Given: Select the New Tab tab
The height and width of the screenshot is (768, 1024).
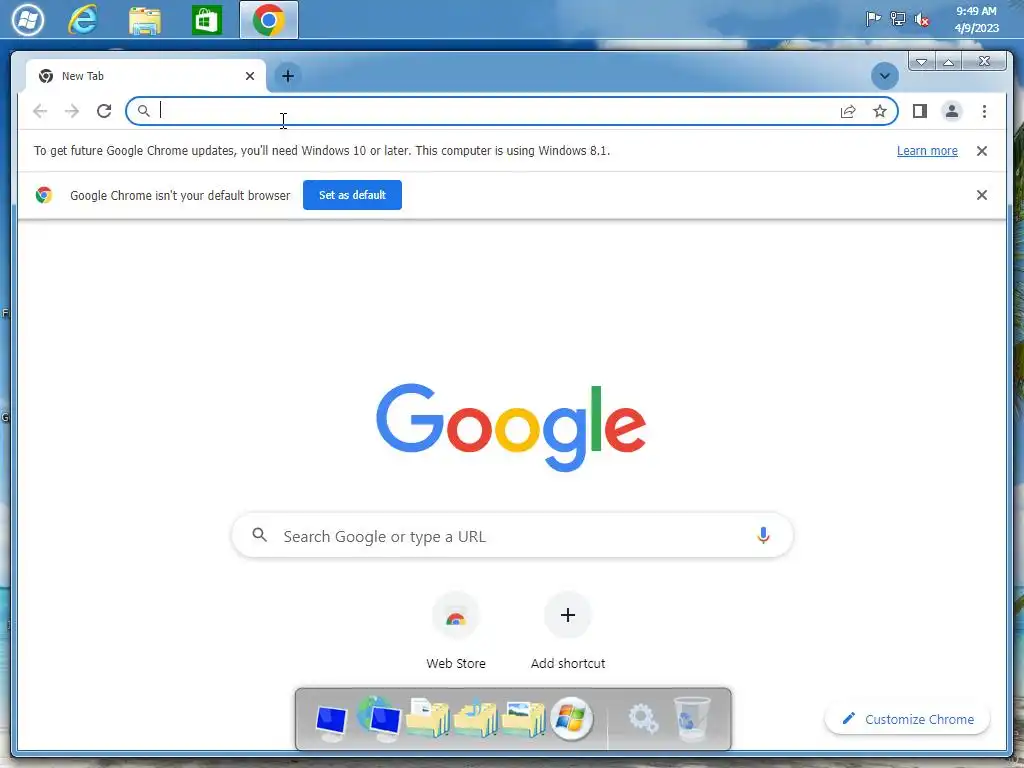Looking at the screenshot, I should pyautogui.click(x=145, y=76).
